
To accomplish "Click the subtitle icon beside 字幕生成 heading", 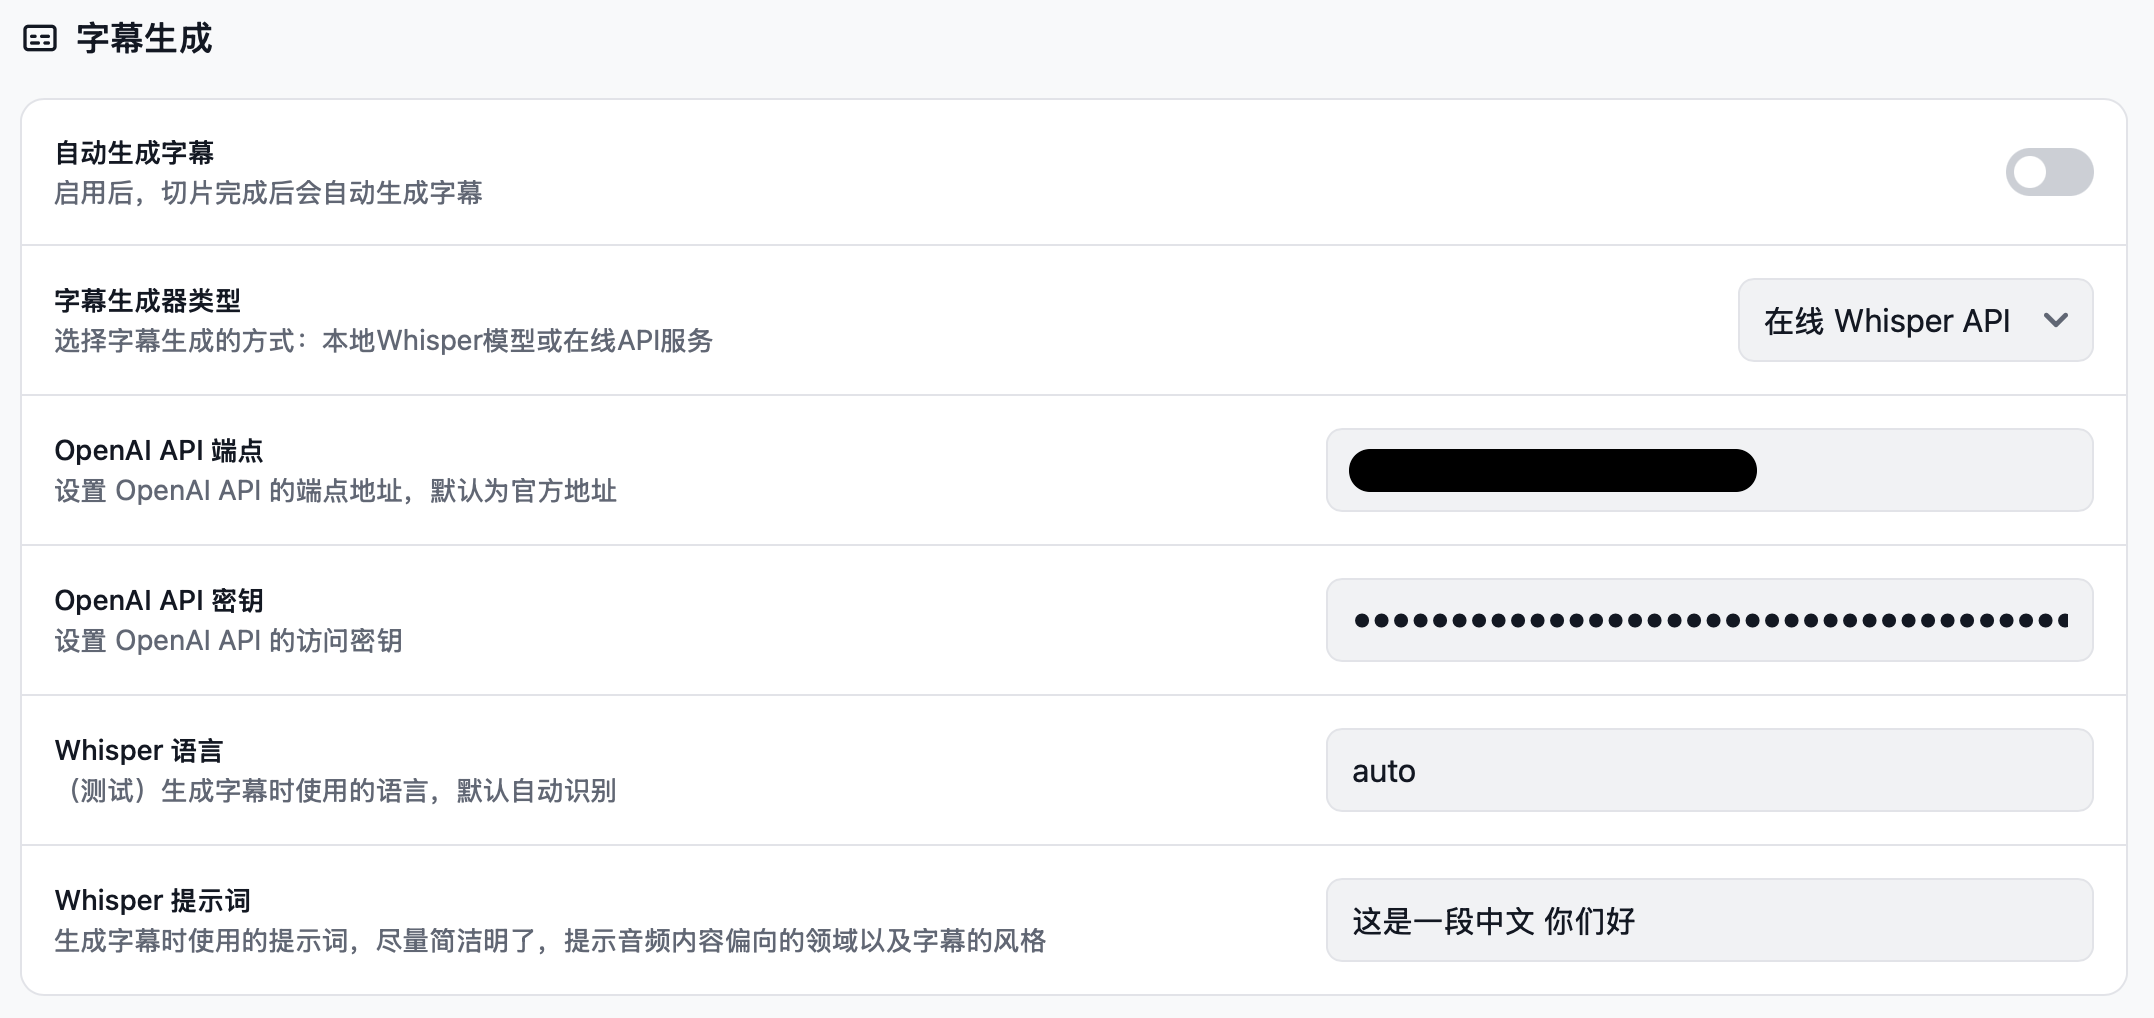I will tap(40, 39).
